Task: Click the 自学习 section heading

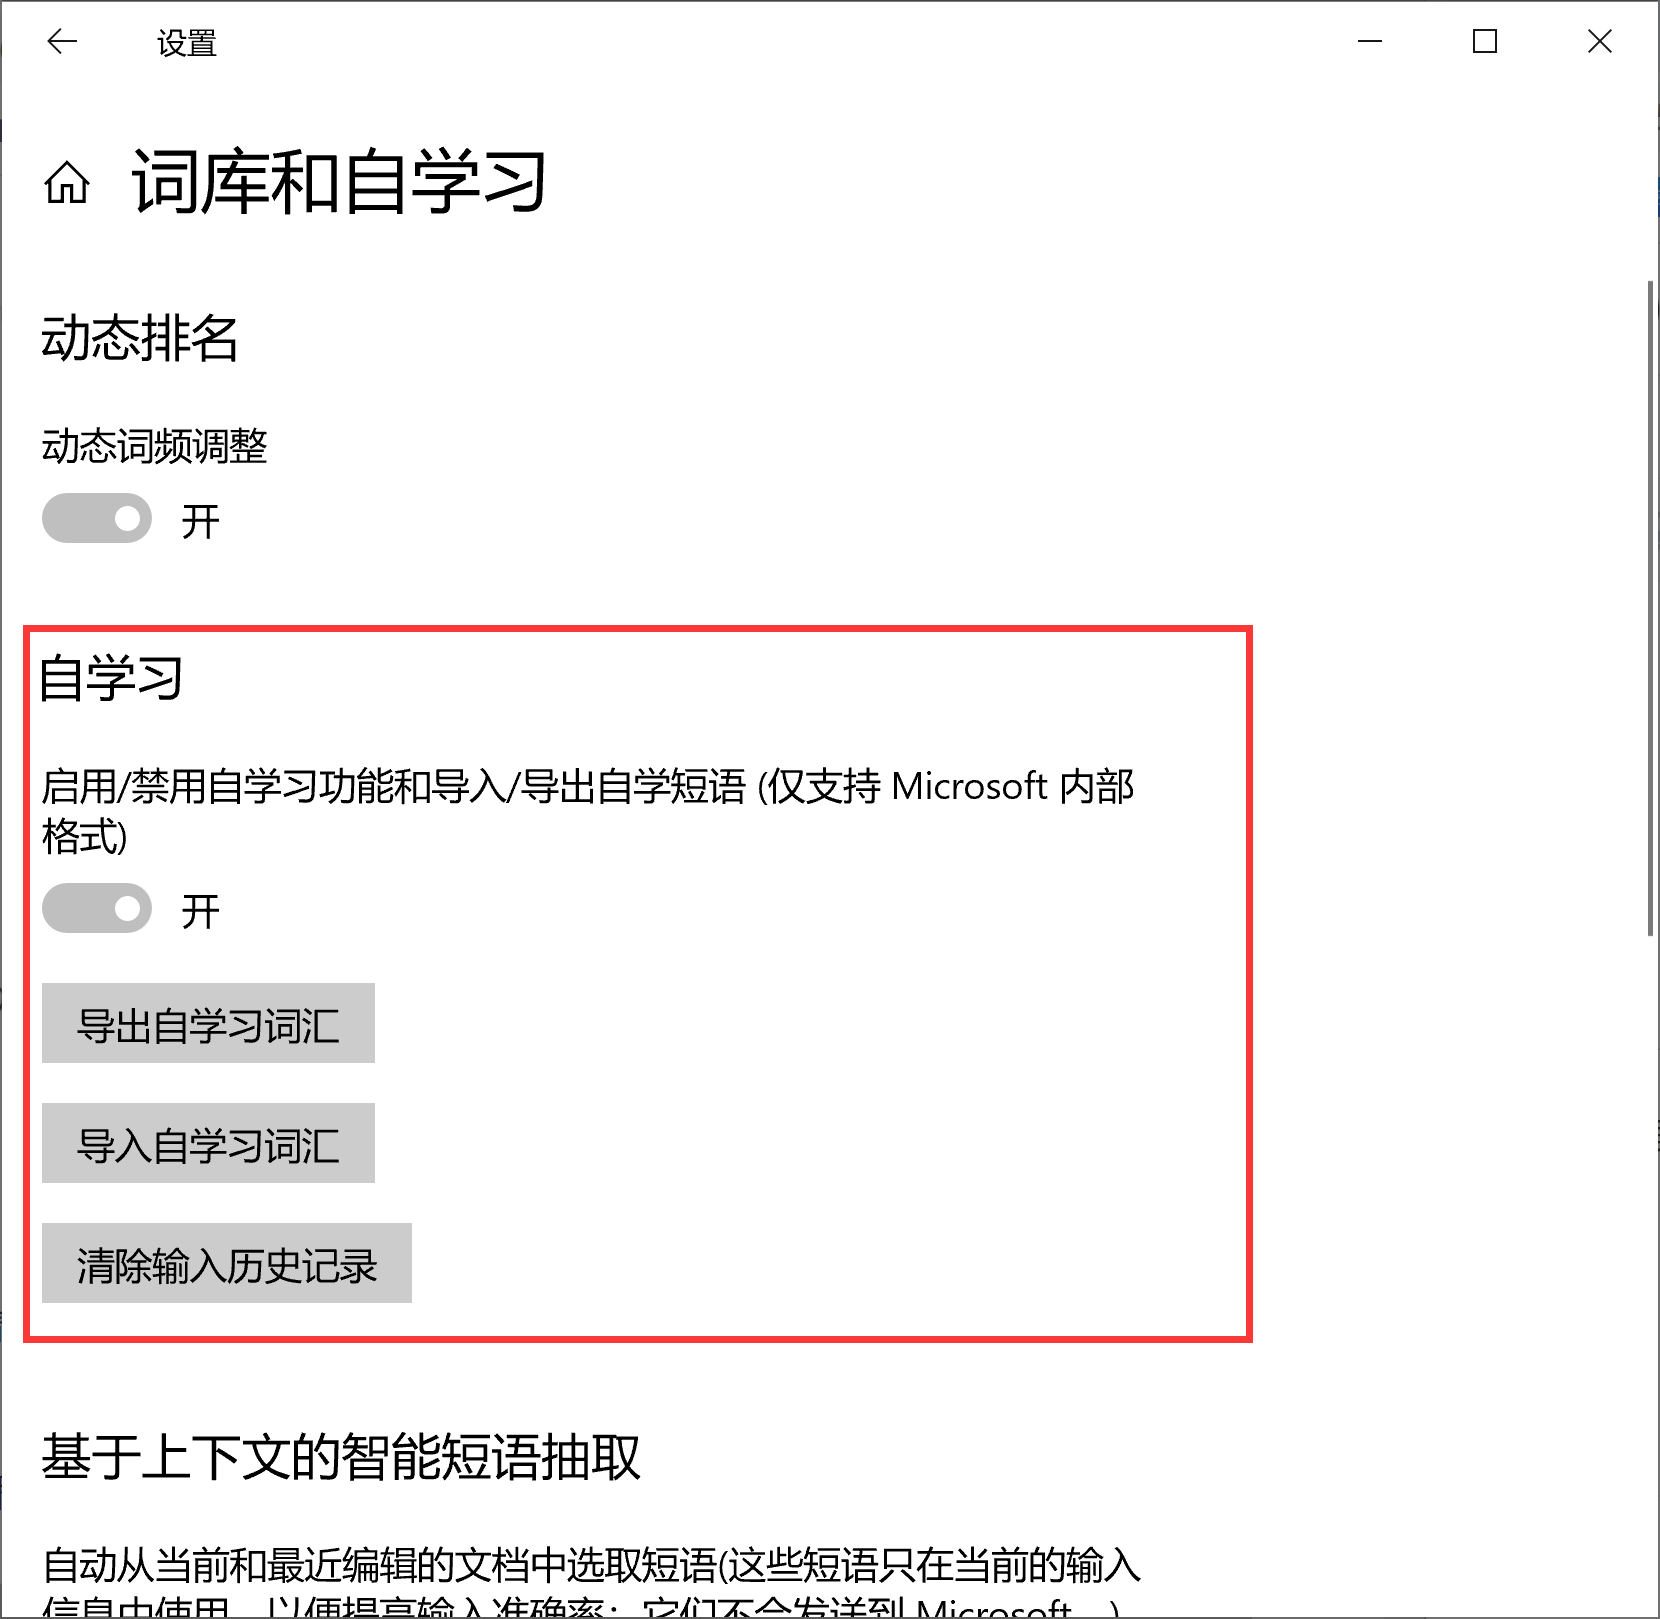Action: (x=111, y=678)
